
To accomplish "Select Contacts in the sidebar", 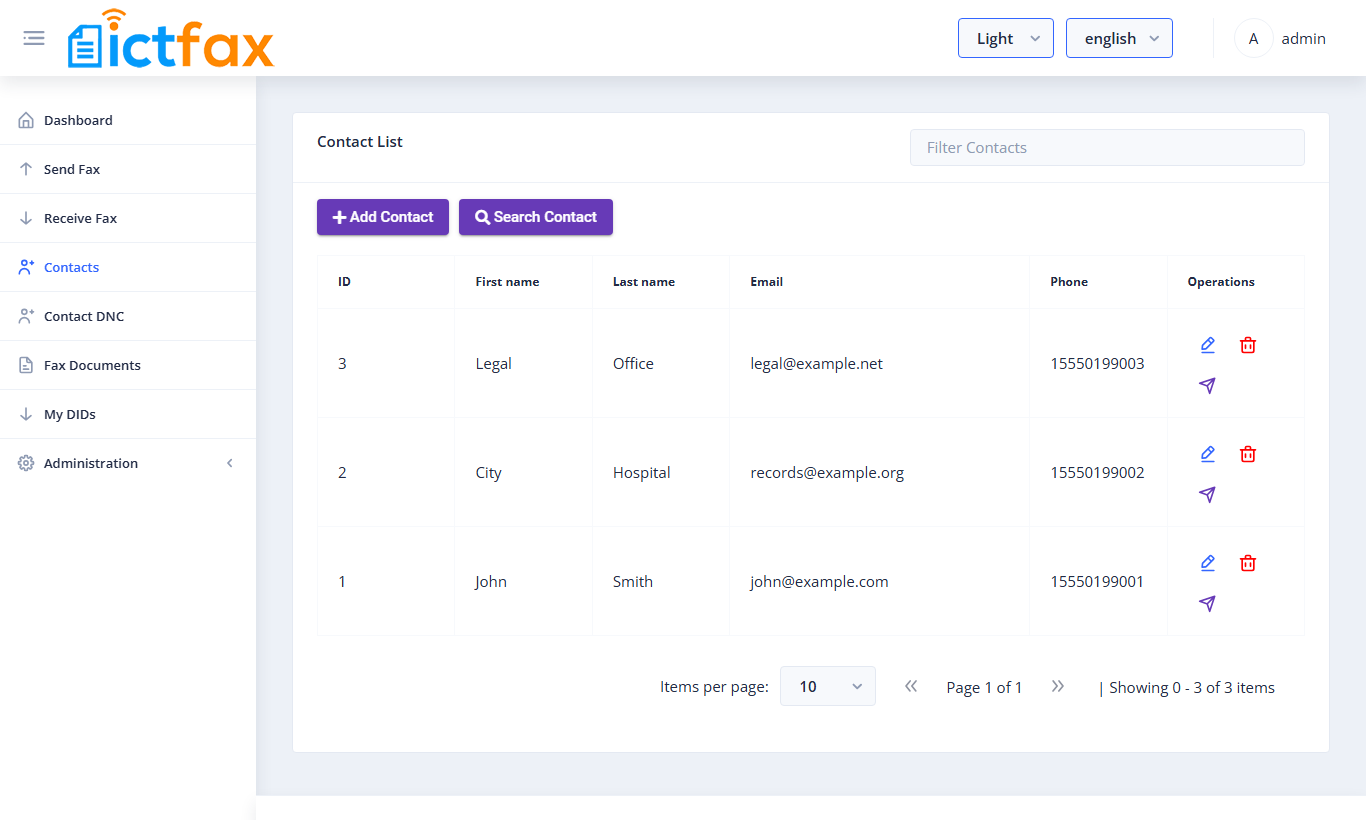I will (x=128, y=267).
